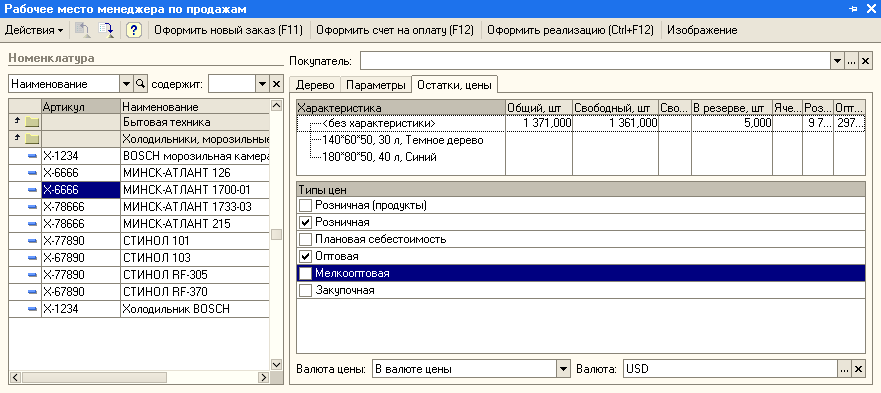The width and height of the screenshot is (881, 393).
Task: Click the item icon for МИНСК-АТЛАНТ 1733-03
Action: point(33,207)
